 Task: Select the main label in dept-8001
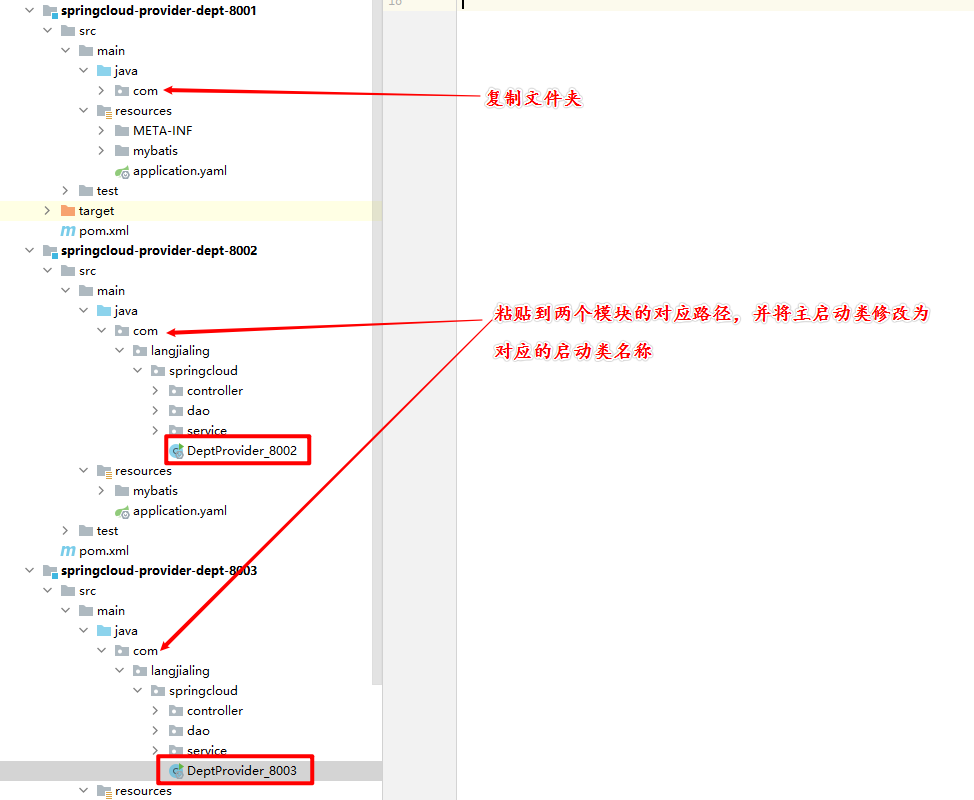coord(111,51)
